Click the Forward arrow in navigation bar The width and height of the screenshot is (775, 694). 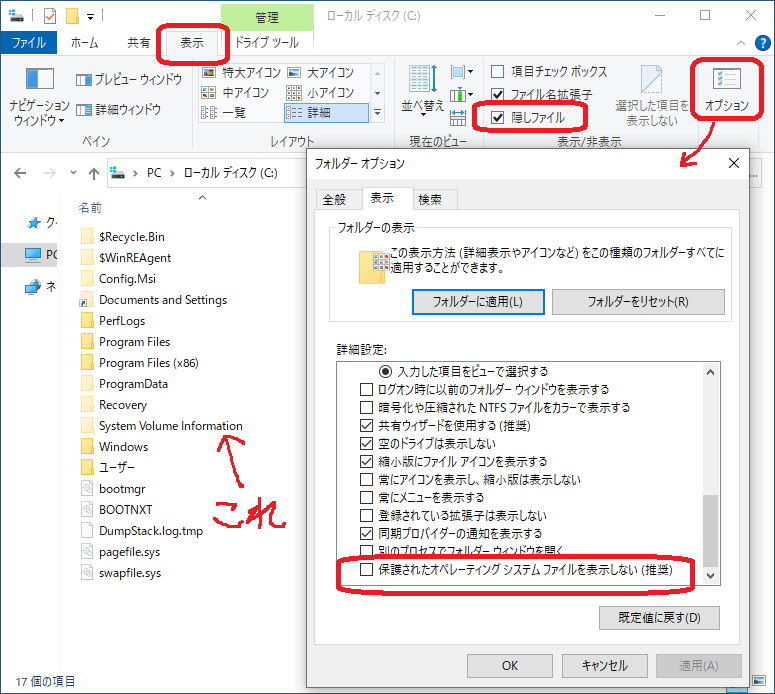click(49, 173)
